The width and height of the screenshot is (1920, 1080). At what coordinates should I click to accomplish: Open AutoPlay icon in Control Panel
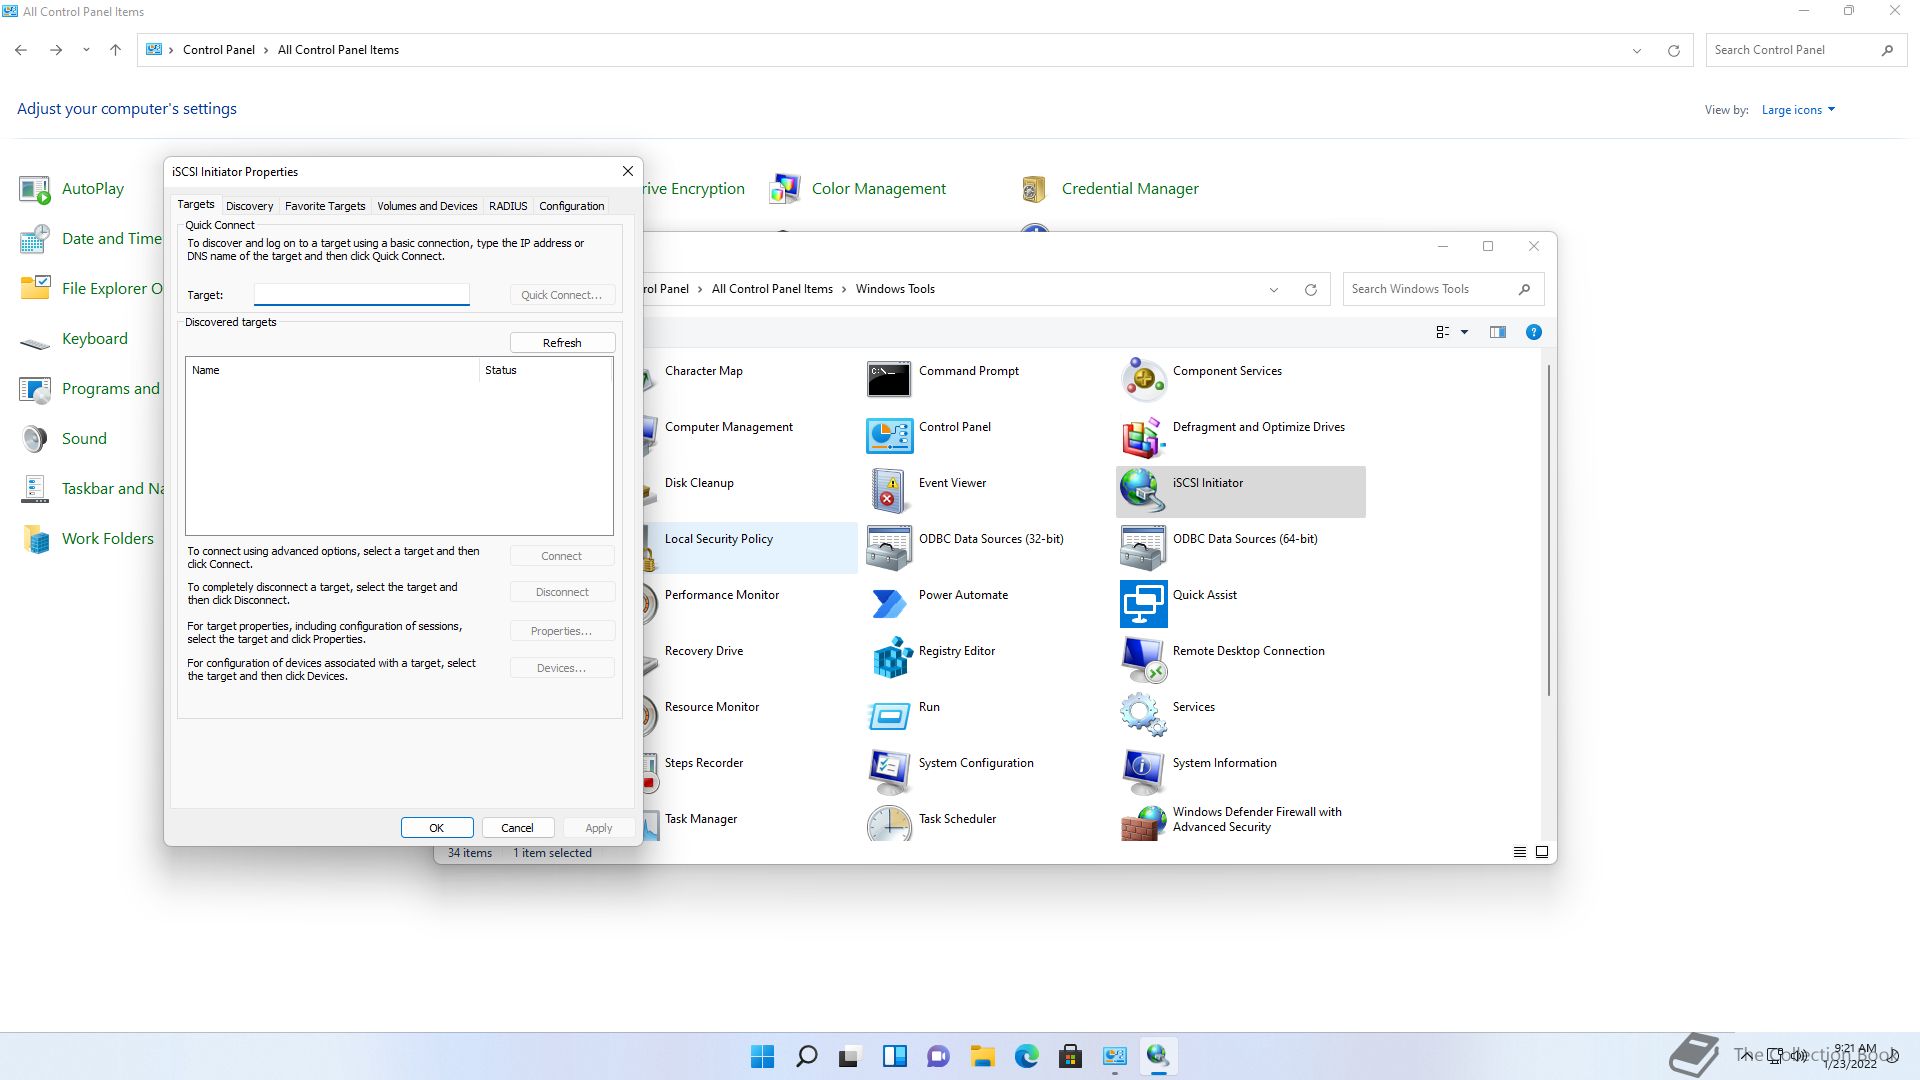coord(35,189)
